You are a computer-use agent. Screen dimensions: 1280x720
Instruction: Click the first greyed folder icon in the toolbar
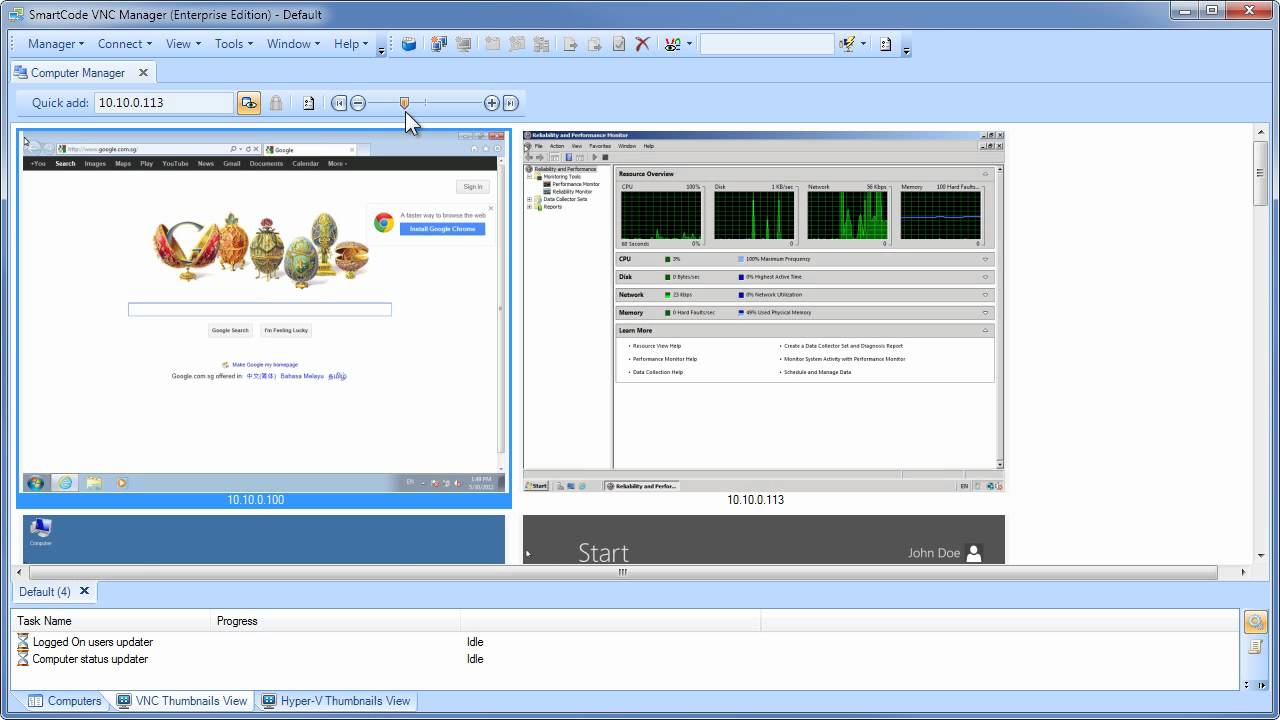[492, 44]
